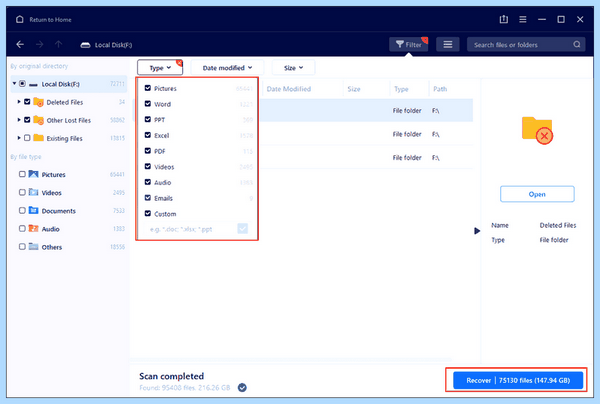600x404 pixels.
Task: Toggle the Deleted Files tree checkbox
Action: tap(27, 102)
